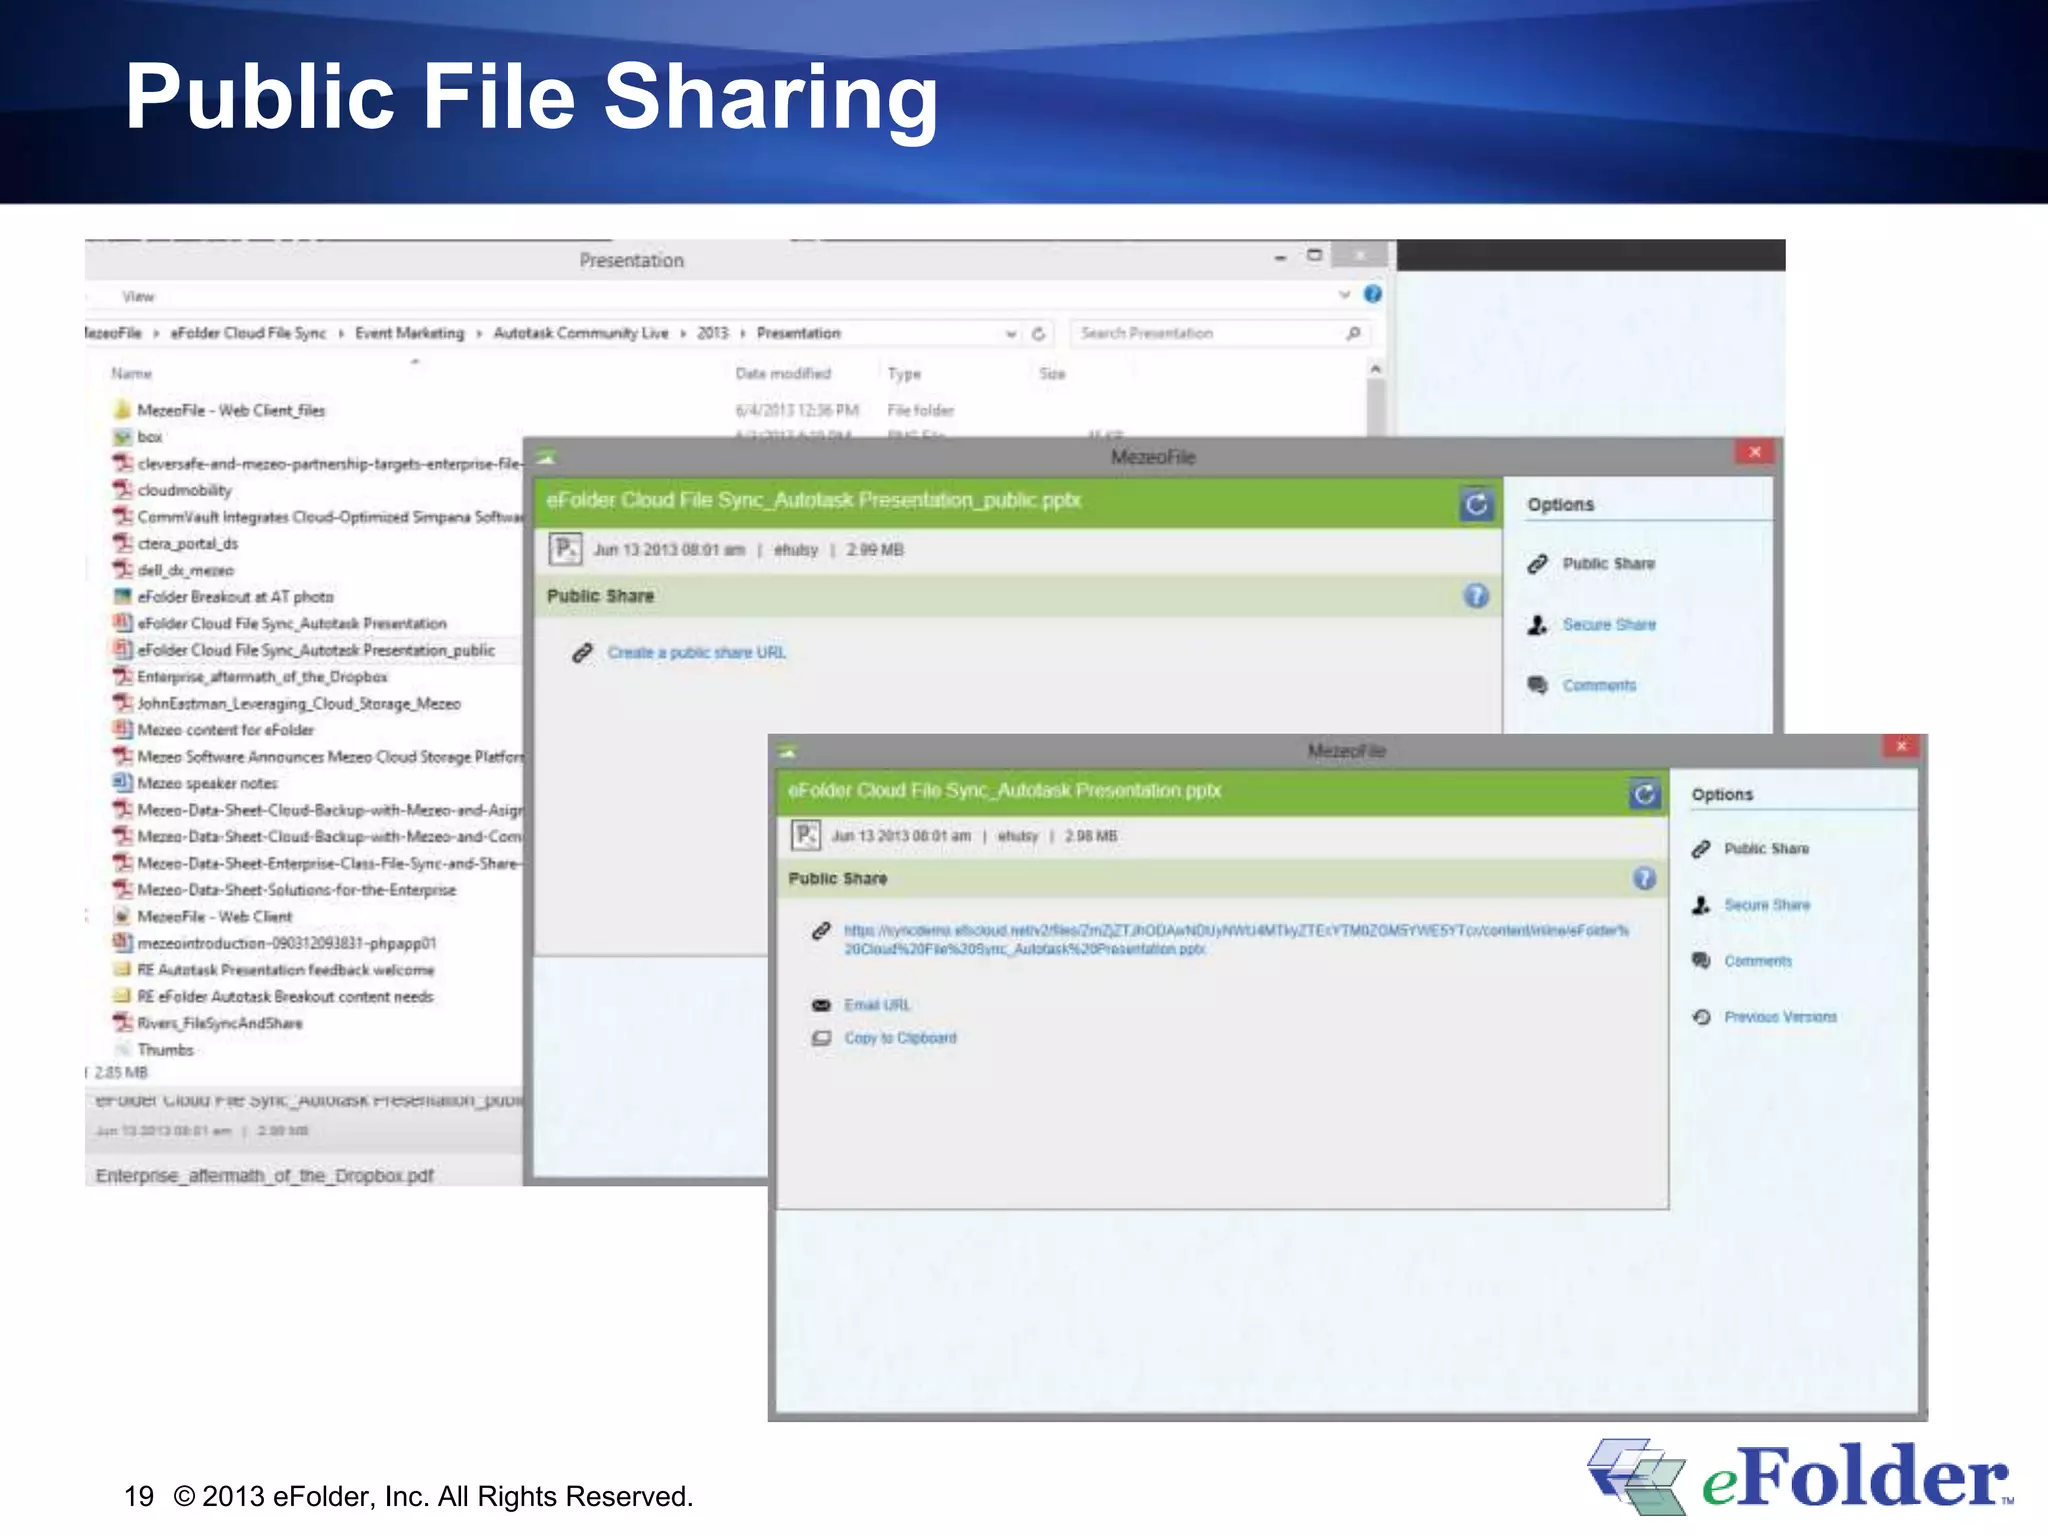Open Comments in the lower Options panel

pyautogui.click(x=1758, y=961)
